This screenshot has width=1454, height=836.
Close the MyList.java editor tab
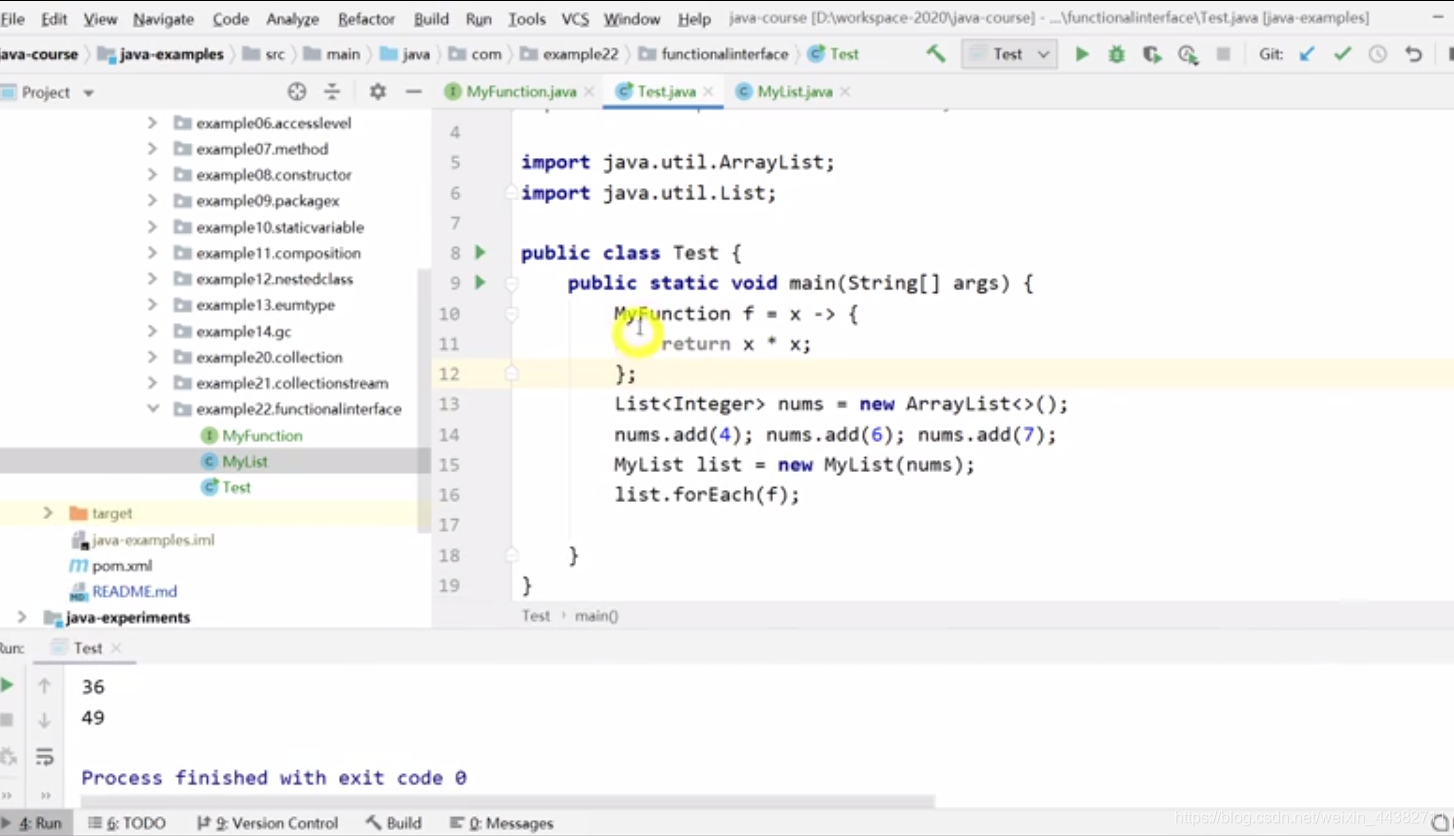click(x=844, y=92)
